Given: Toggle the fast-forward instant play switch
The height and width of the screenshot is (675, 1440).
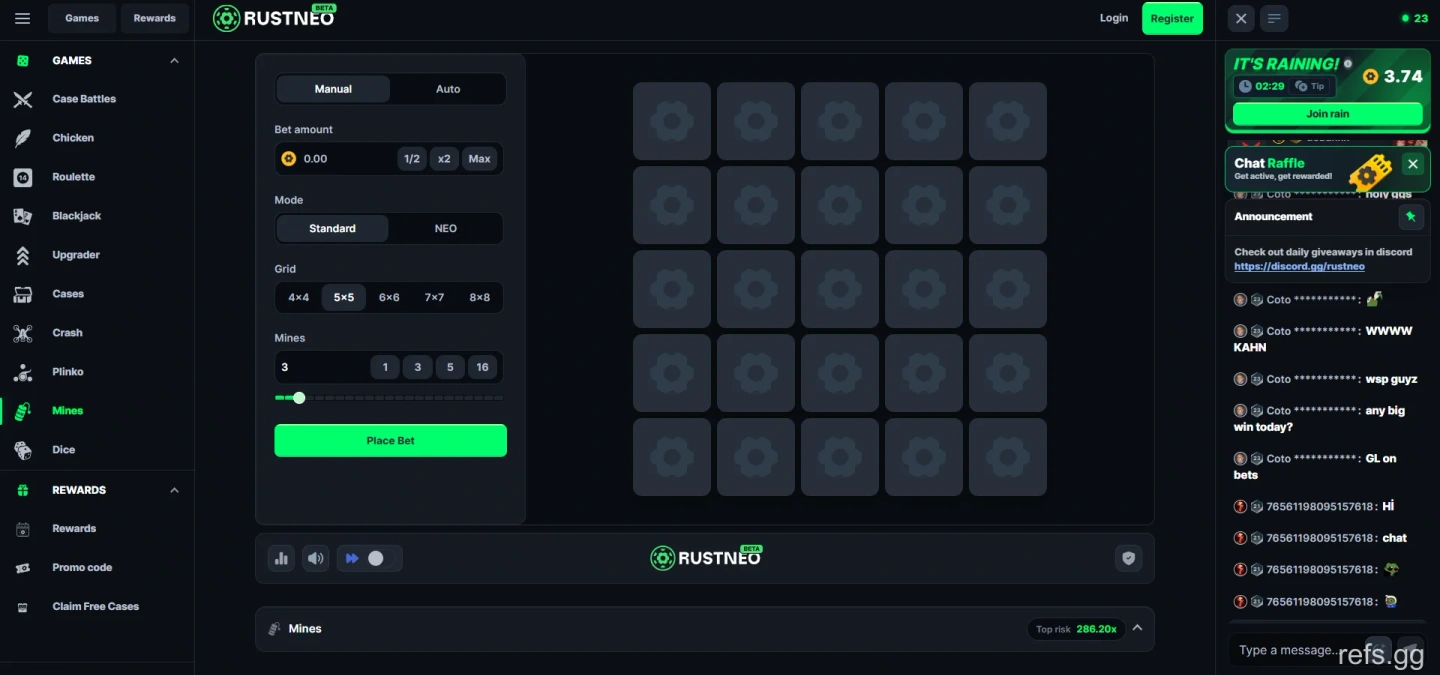Looking at the screenshot, I should pyautogui.click(x=370, y=558).
